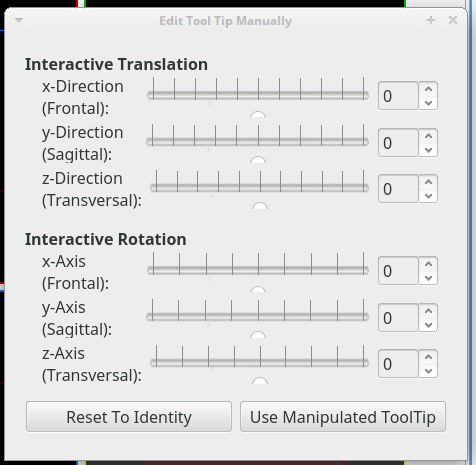Click the Interactive Translation heading
The image size is (476, 465).
click(116, 64)
